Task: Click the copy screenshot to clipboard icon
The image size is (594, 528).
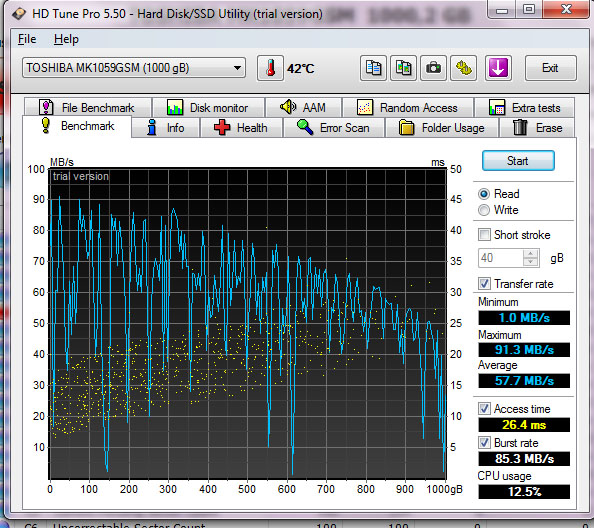Action: coord(403,68)
